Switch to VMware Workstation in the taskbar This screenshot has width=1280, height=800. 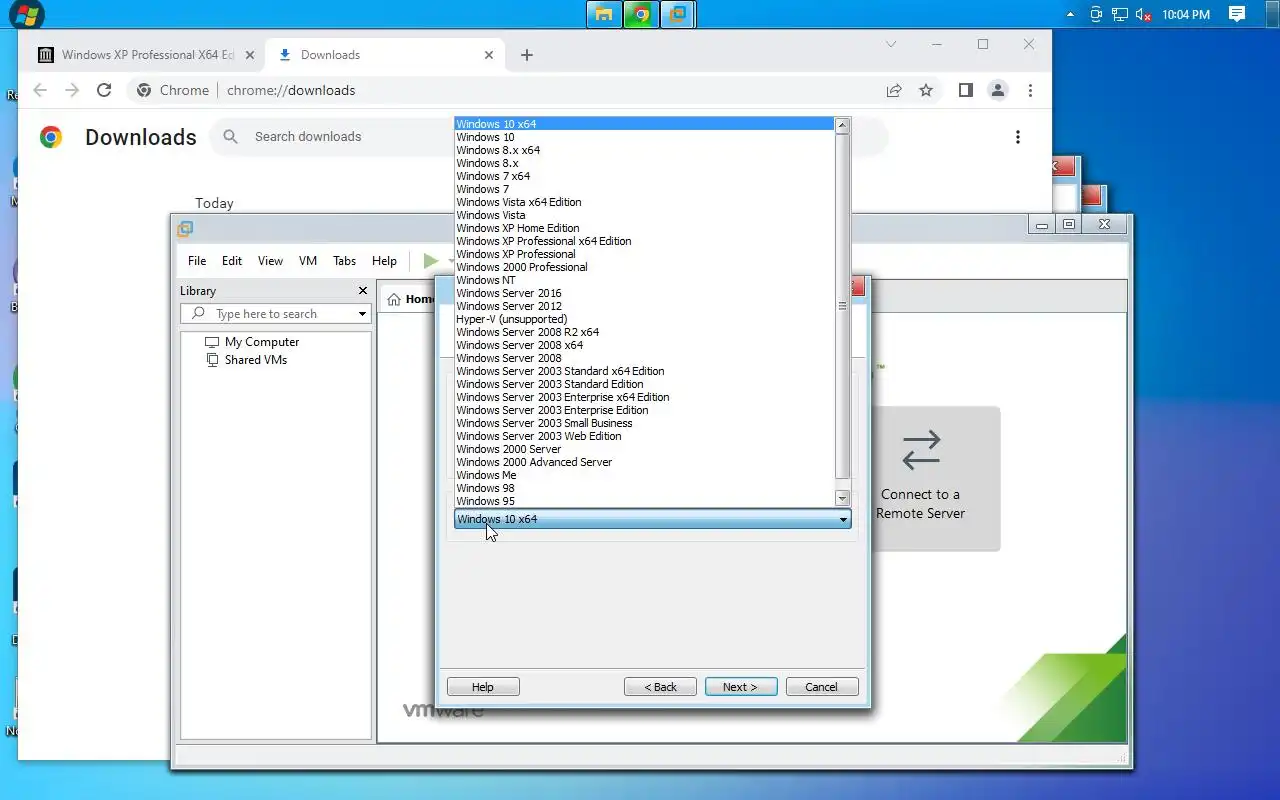coord(677,14)
